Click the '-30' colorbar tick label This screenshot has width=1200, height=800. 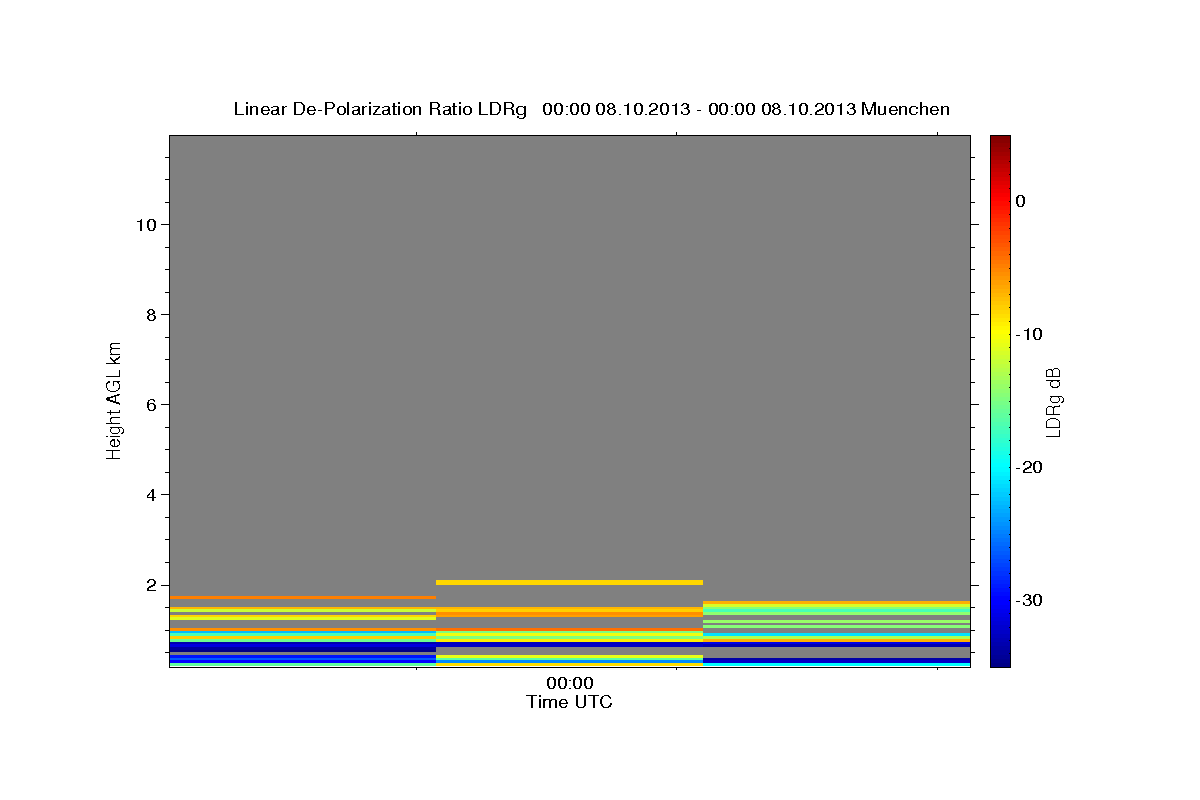click(1030, 600)
